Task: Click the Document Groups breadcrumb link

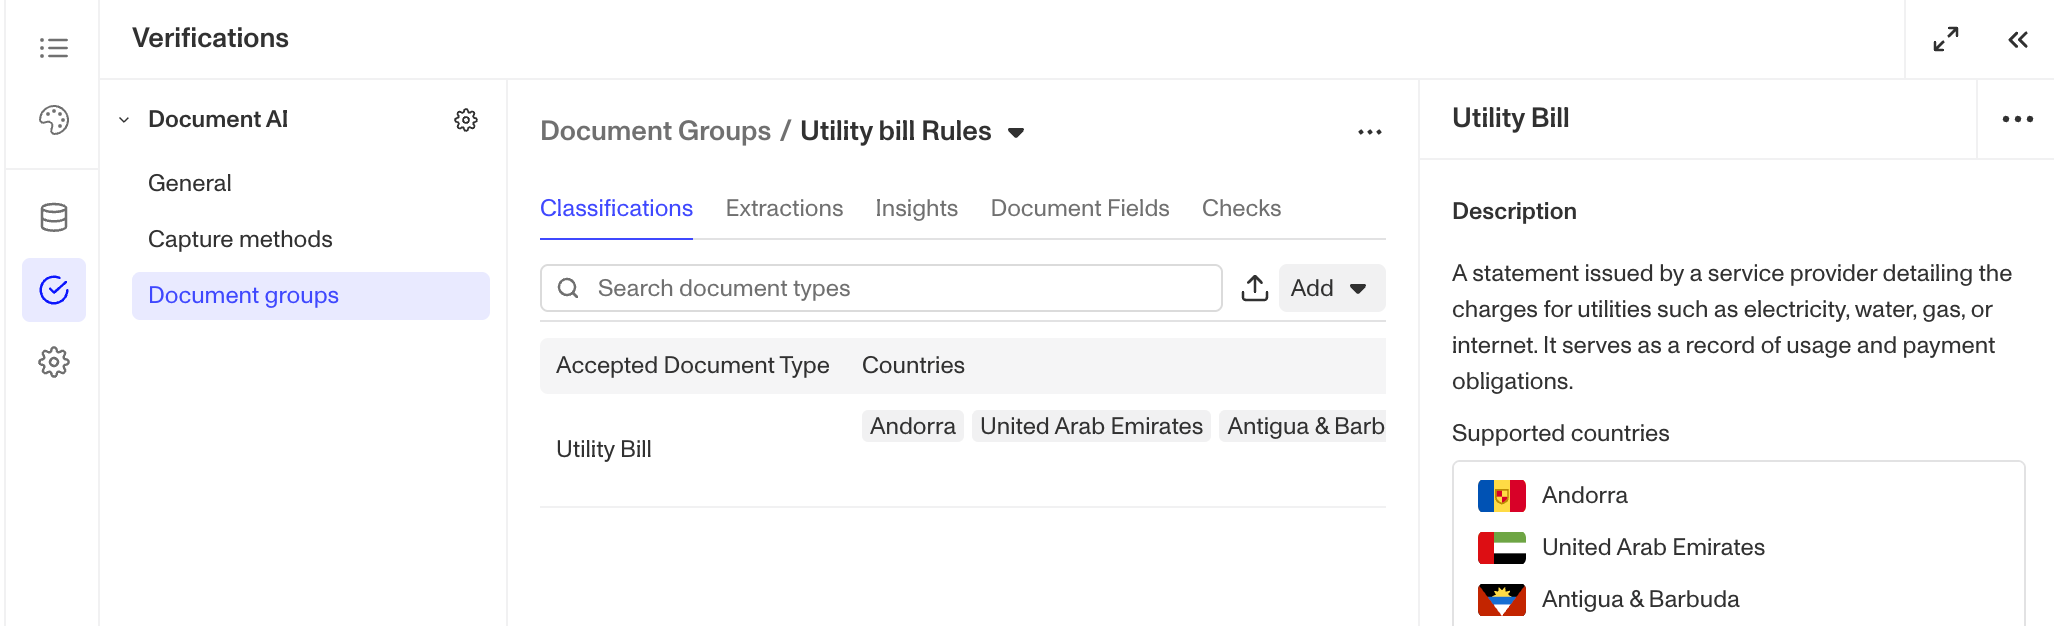Action: [x=656, y=131]
